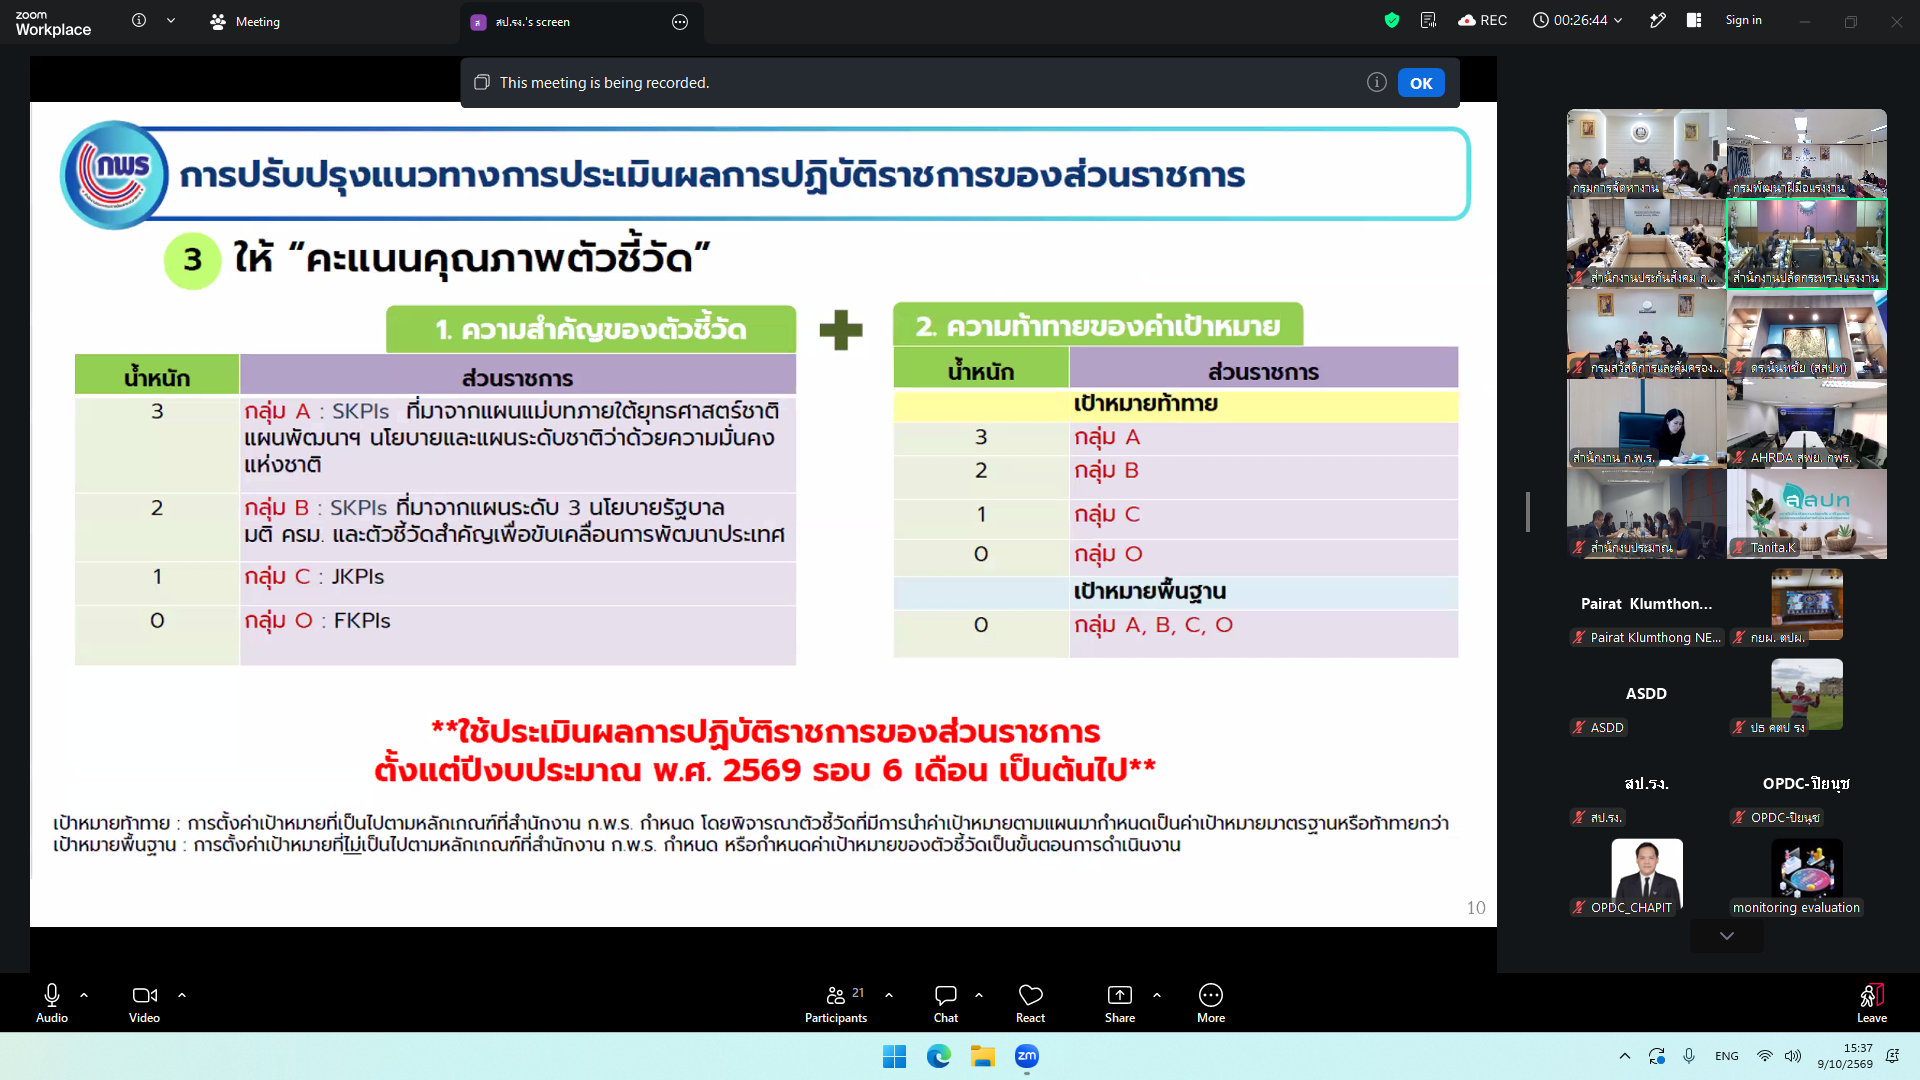The height and width of the screenshot is (1080, 1920).
Task: Open the view layout icon
Action: 1694,20
